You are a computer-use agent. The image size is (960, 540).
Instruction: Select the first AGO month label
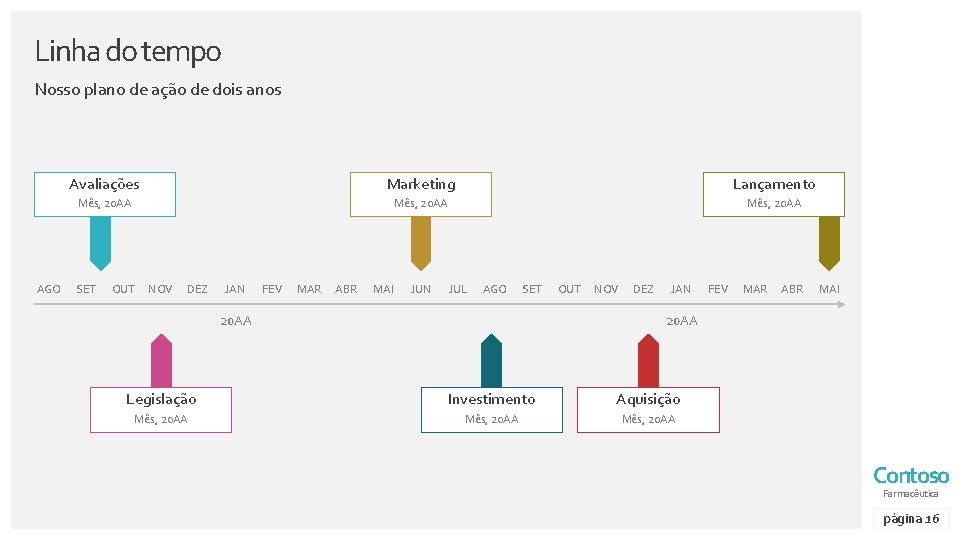[48, 289]
